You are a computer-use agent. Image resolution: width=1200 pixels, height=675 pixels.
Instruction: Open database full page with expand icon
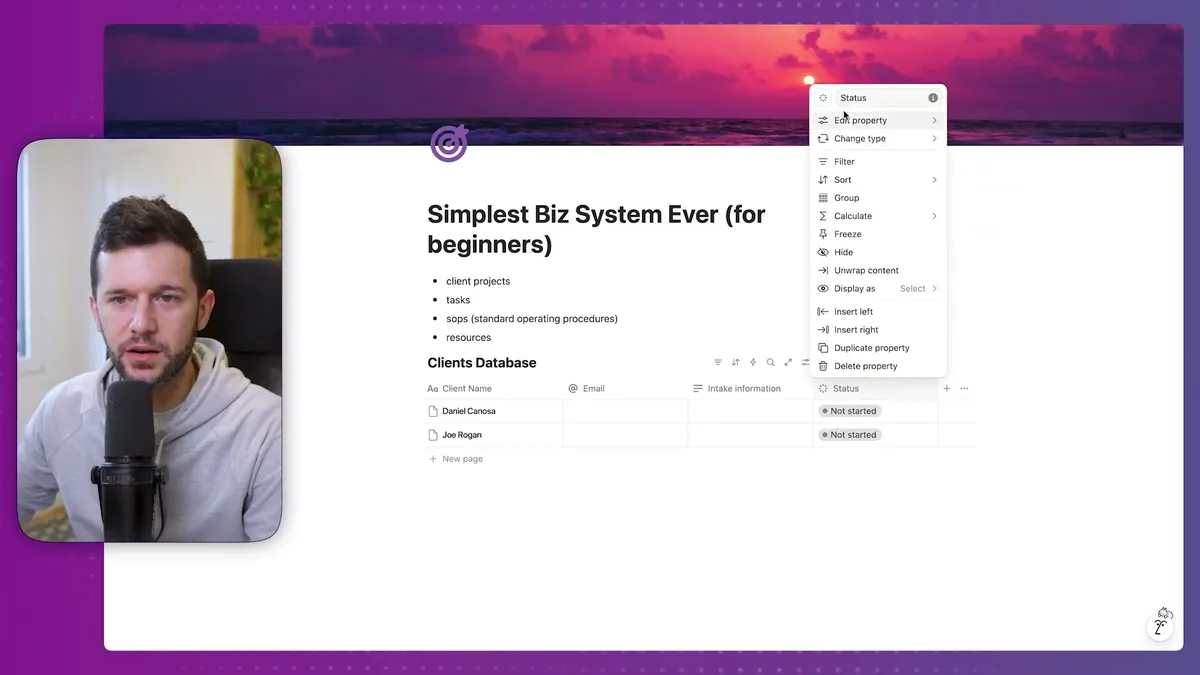pyautogui.click(x=788, y=363)
